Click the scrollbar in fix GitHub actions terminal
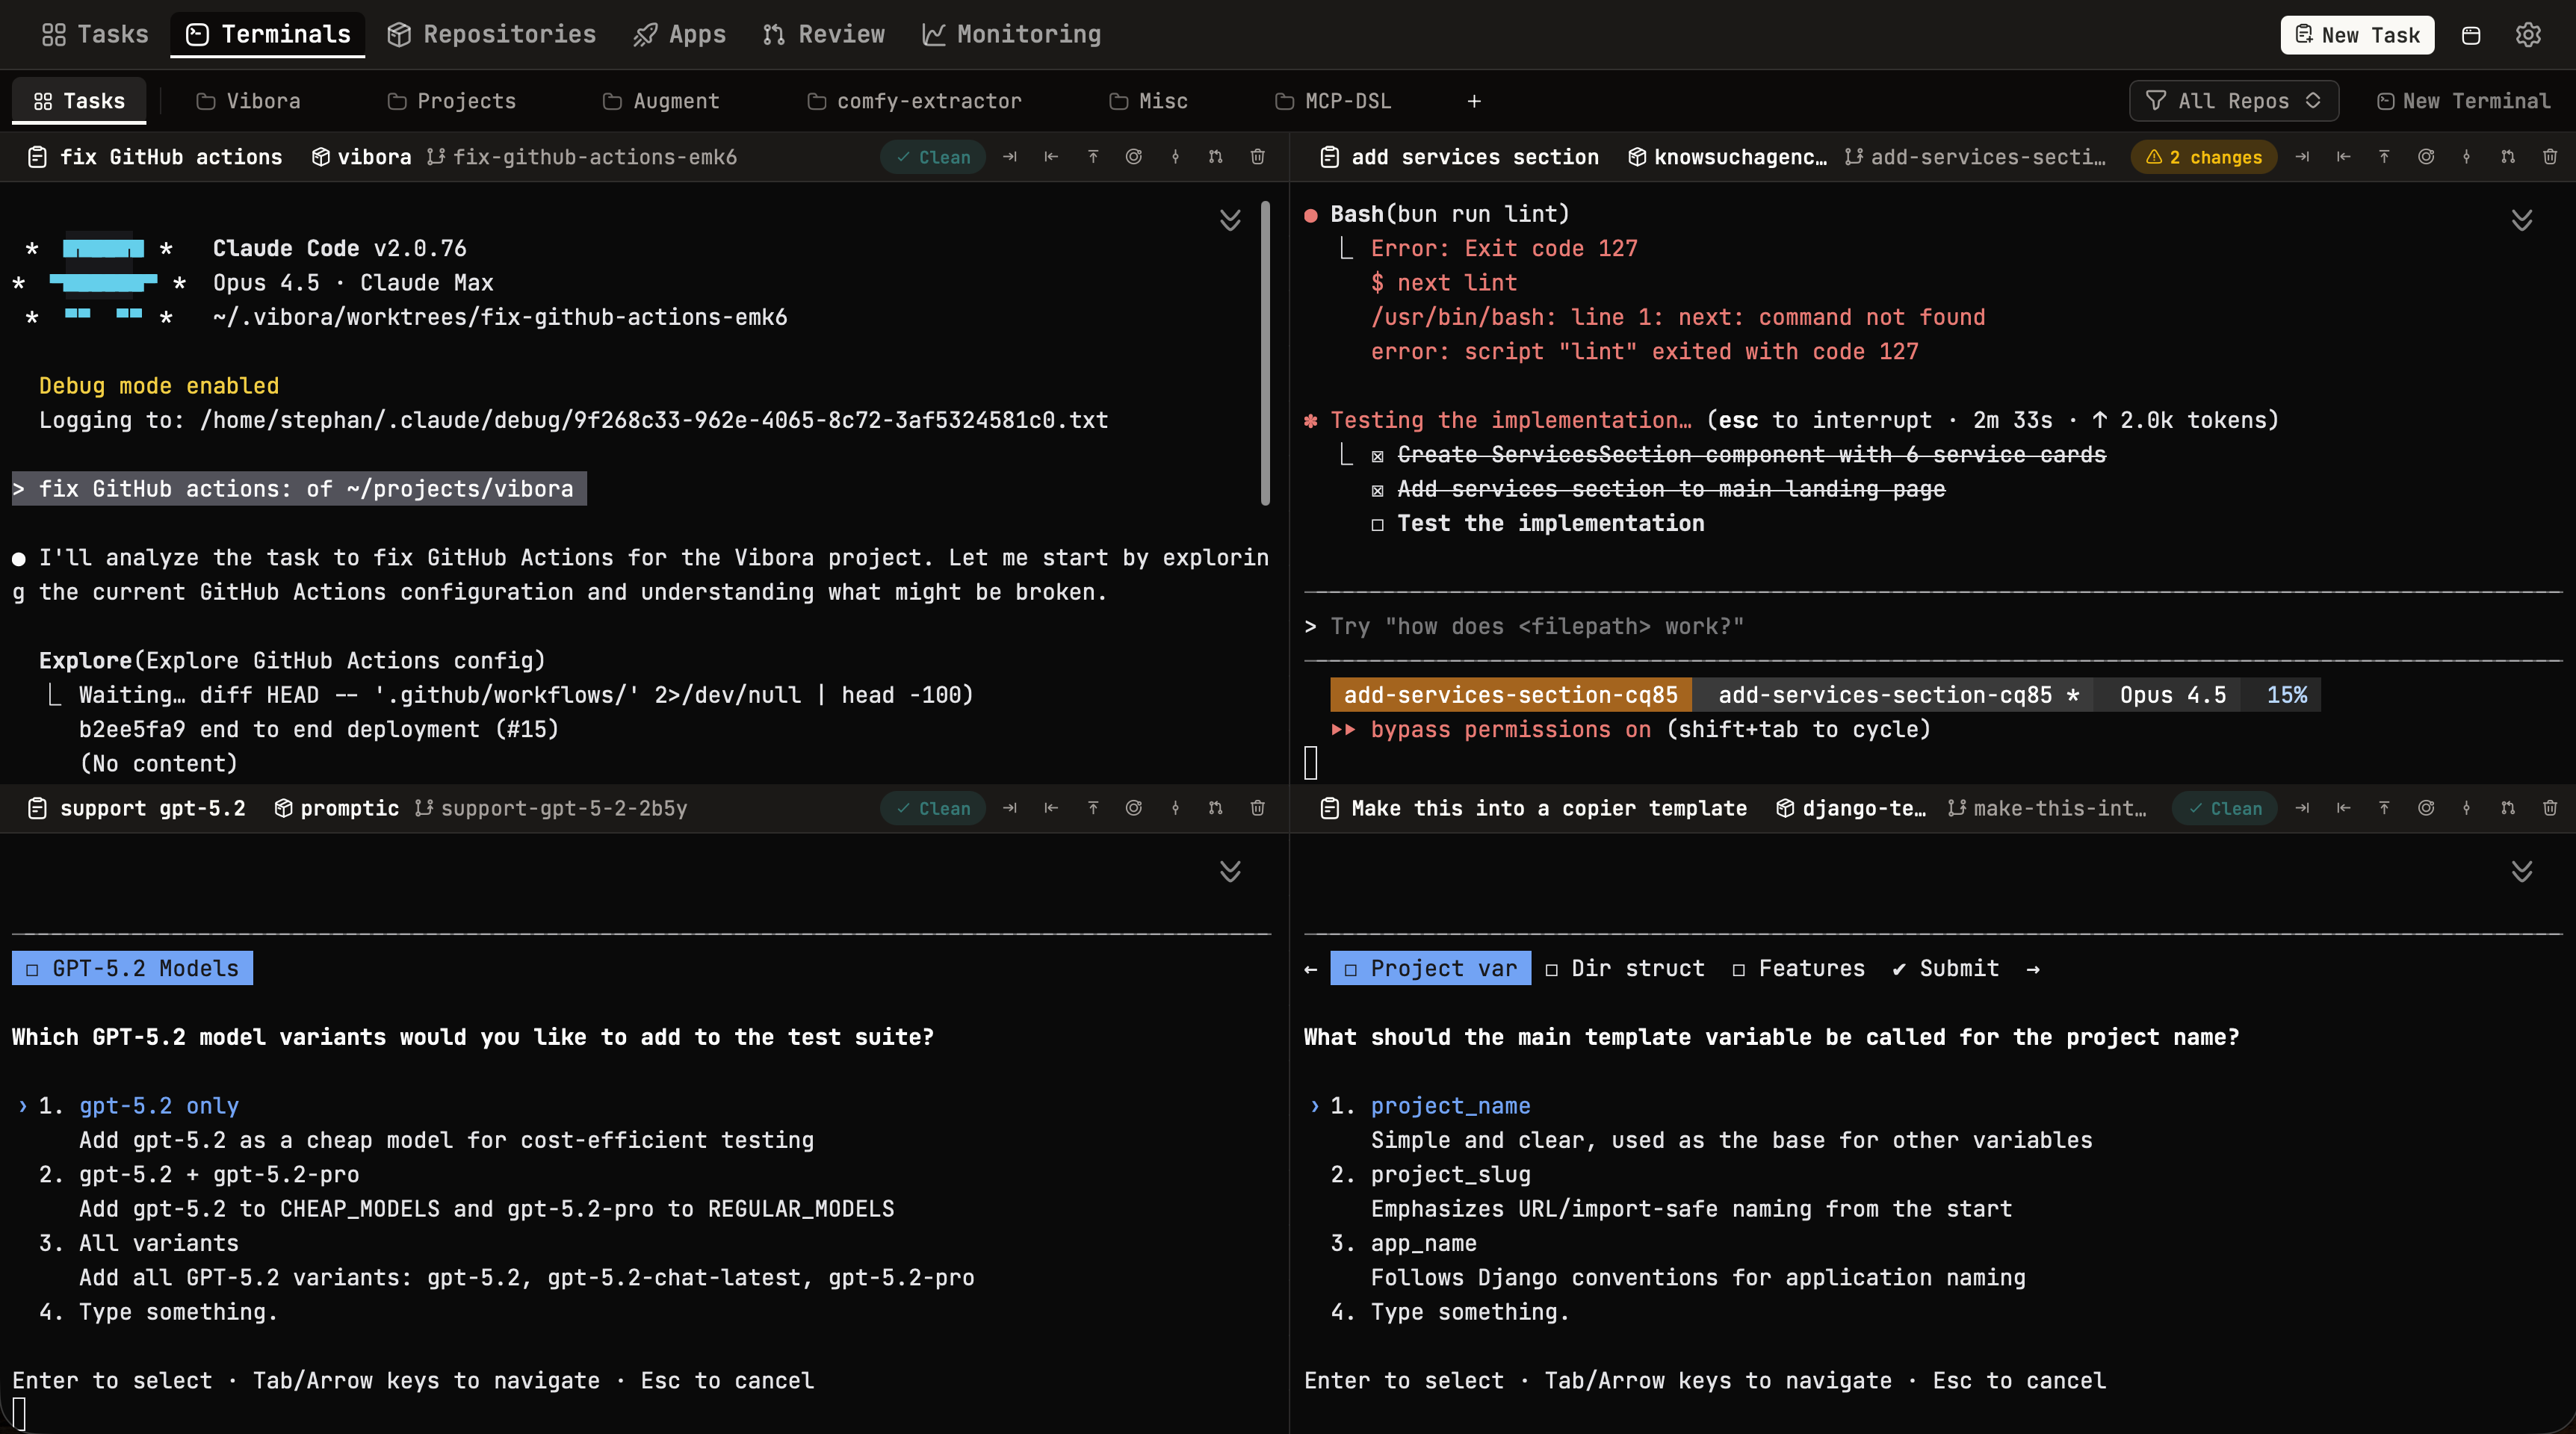The height and width of the screenshot is (1434, 2576). click(1266, 353)
